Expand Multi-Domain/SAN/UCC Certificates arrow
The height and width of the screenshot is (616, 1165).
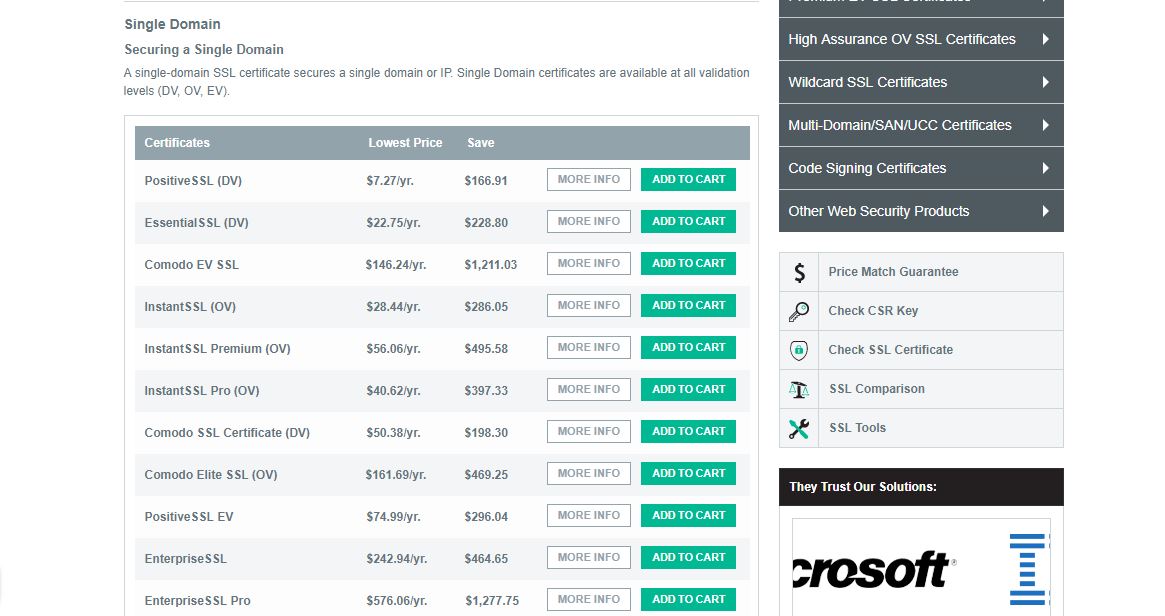coord(1045,125)
